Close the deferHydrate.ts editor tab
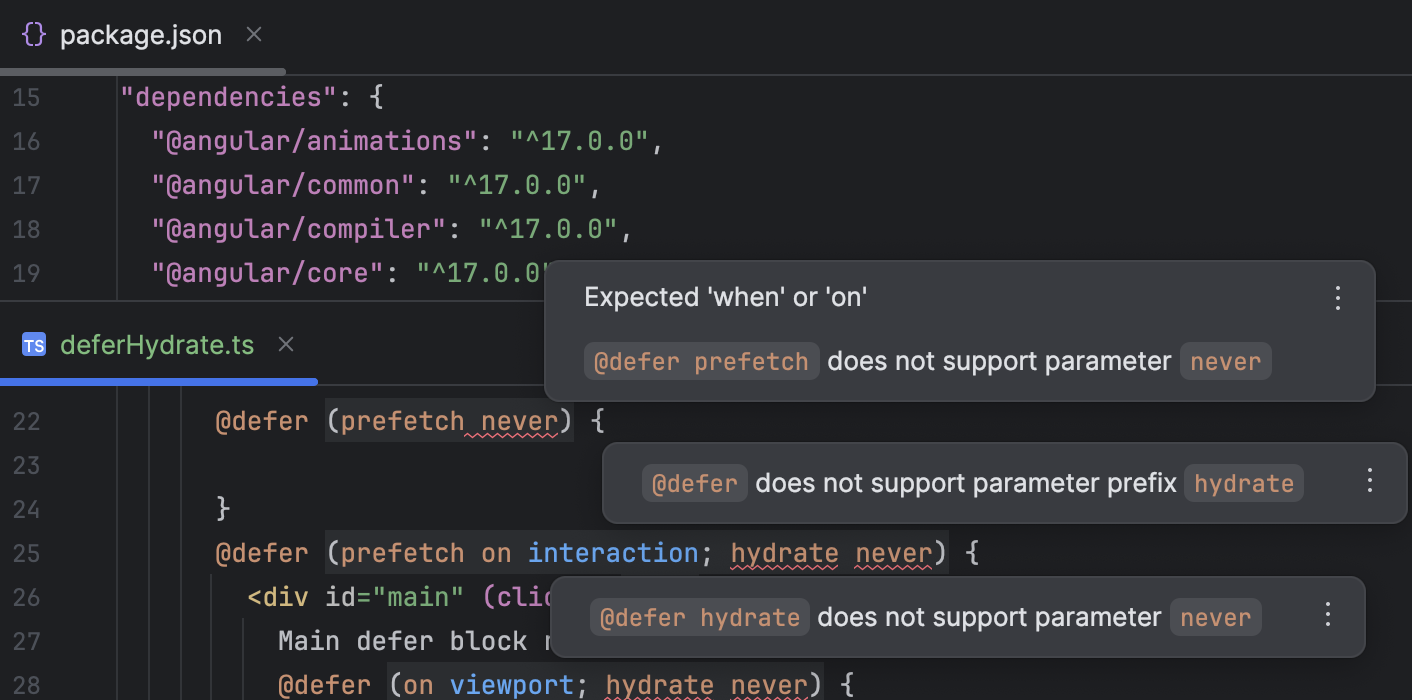Viewport: 1412px width, 700px height. click(x=286, y=344)
